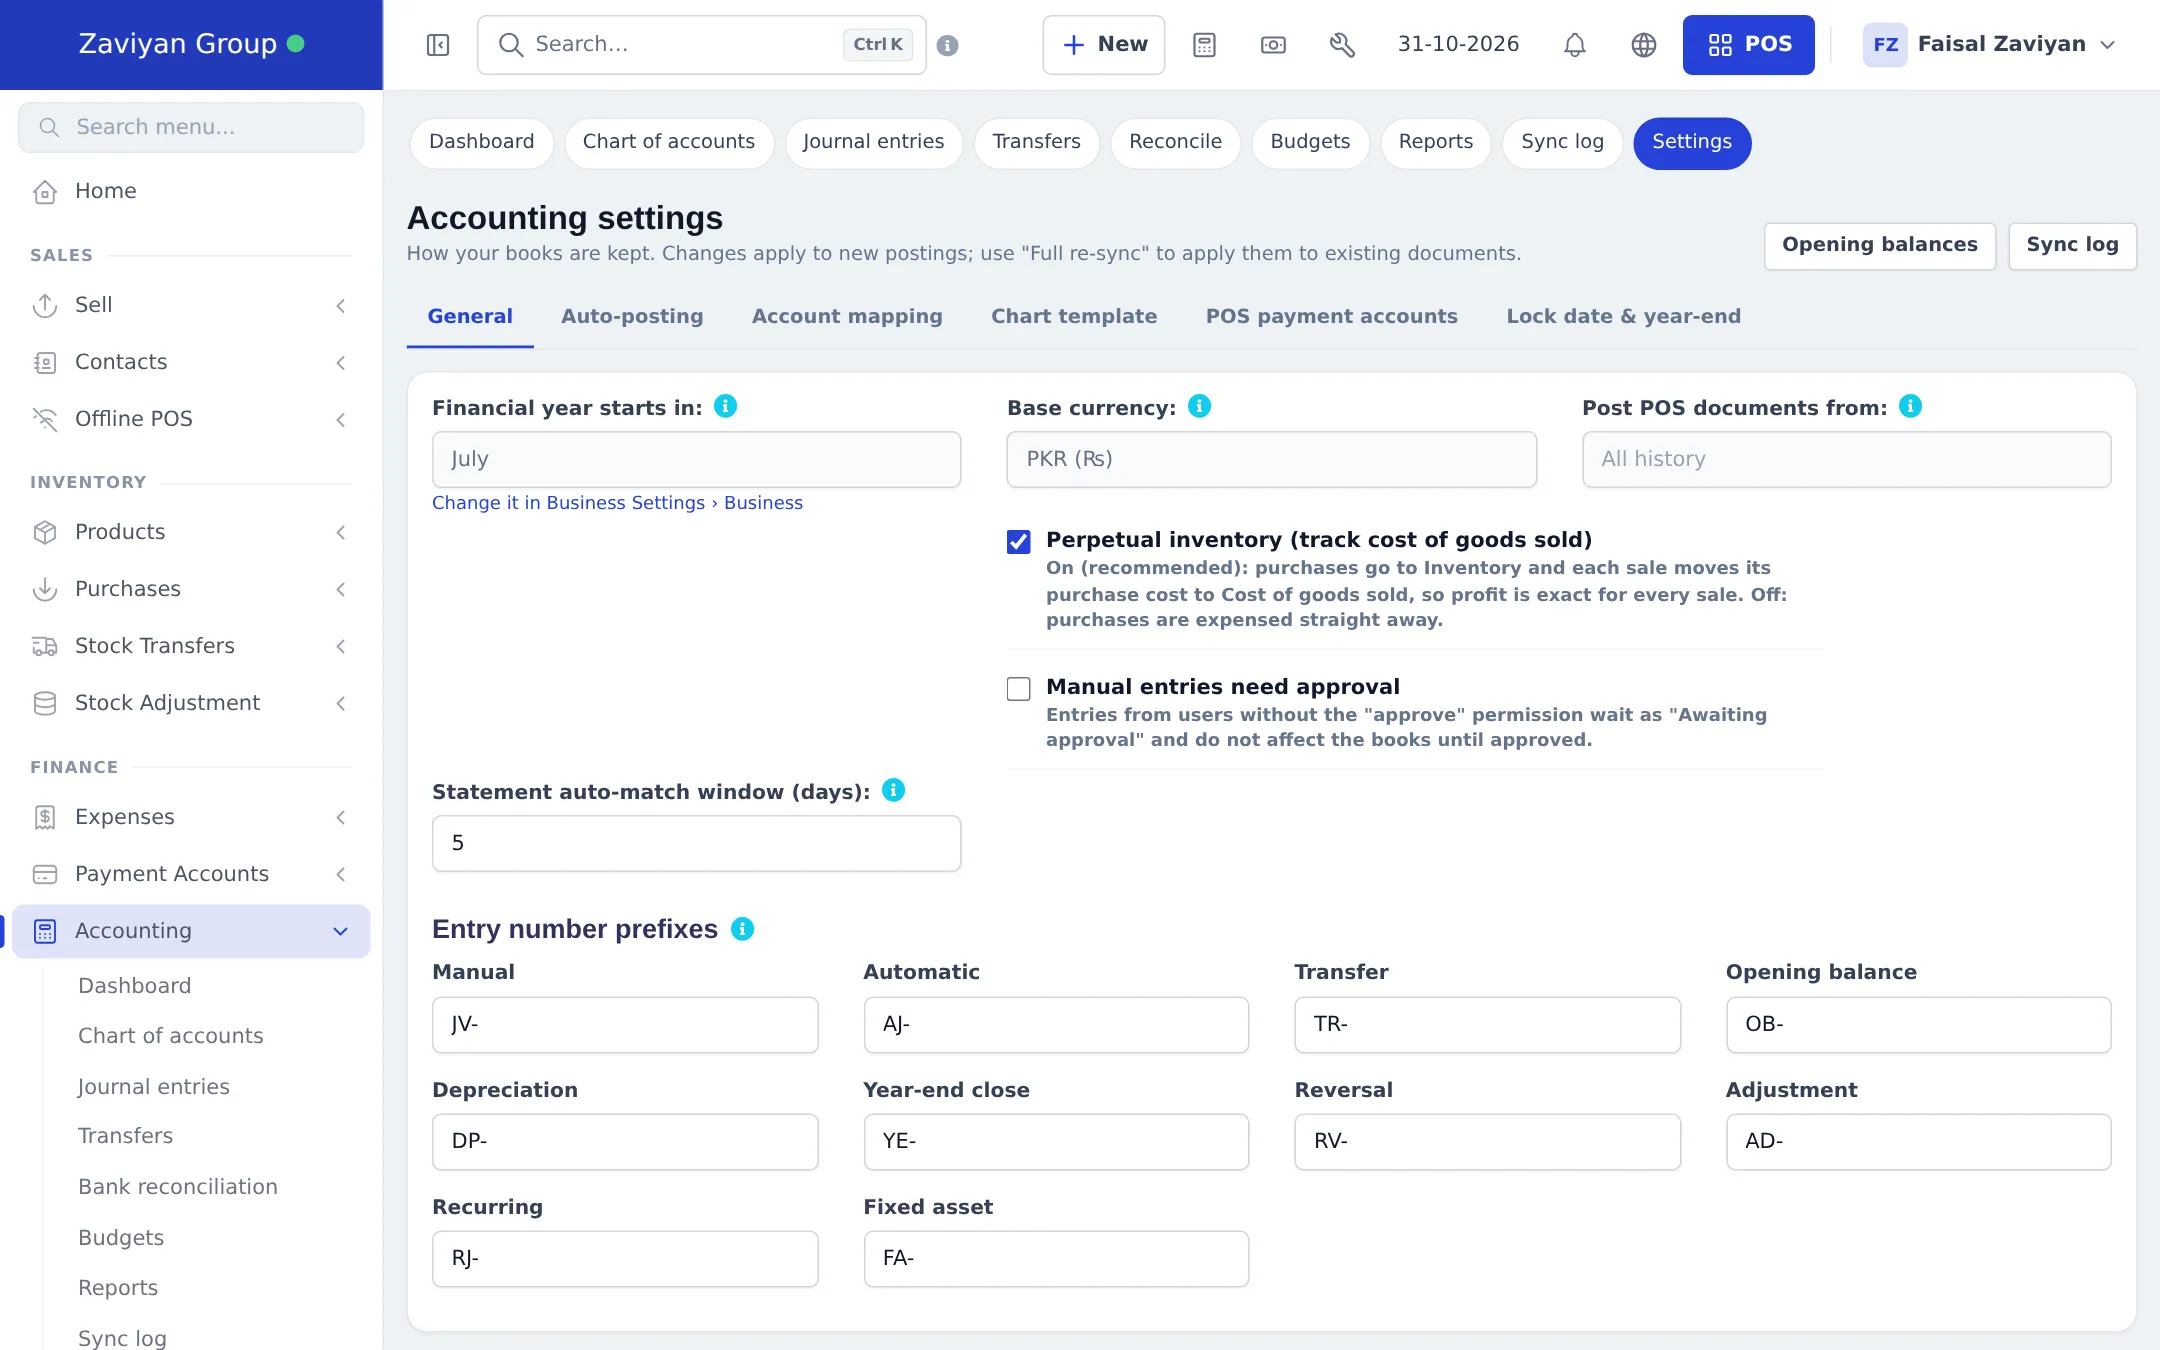Open the wrench tools icon

[x=1342, y=45]
